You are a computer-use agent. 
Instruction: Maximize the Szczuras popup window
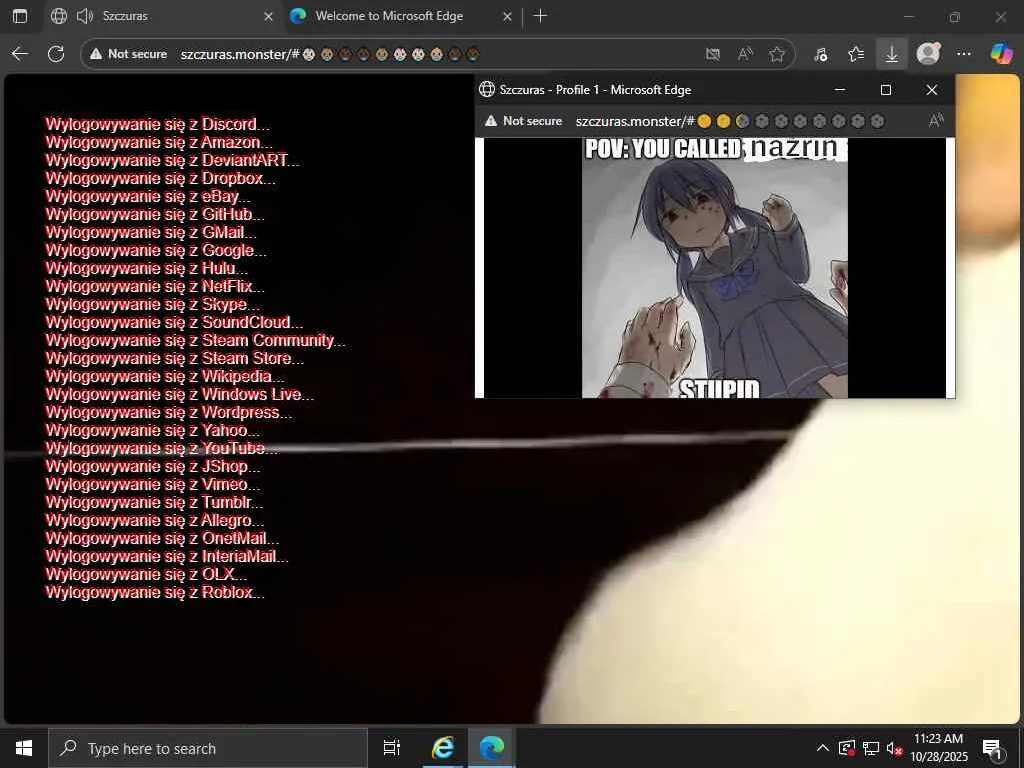[886, 89]
